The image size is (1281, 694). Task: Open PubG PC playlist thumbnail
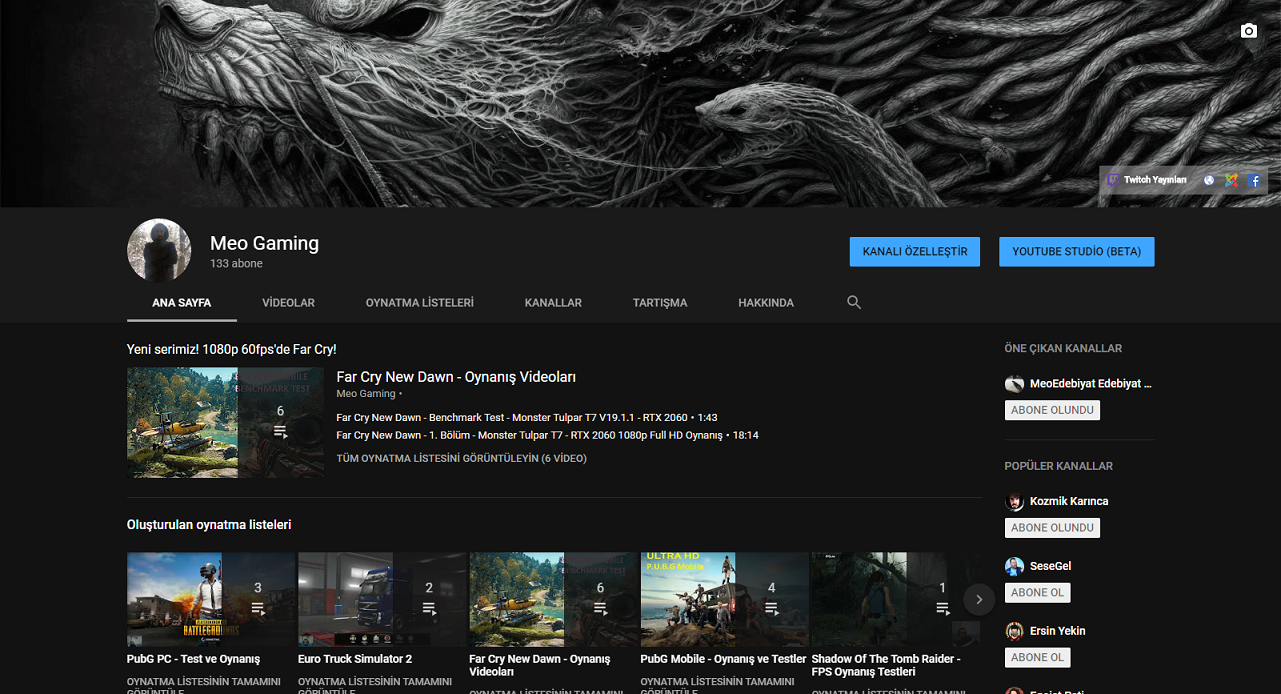click(211, 599)
